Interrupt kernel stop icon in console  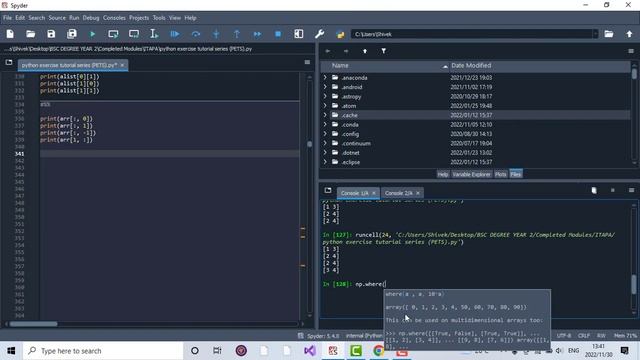point(613,191)
